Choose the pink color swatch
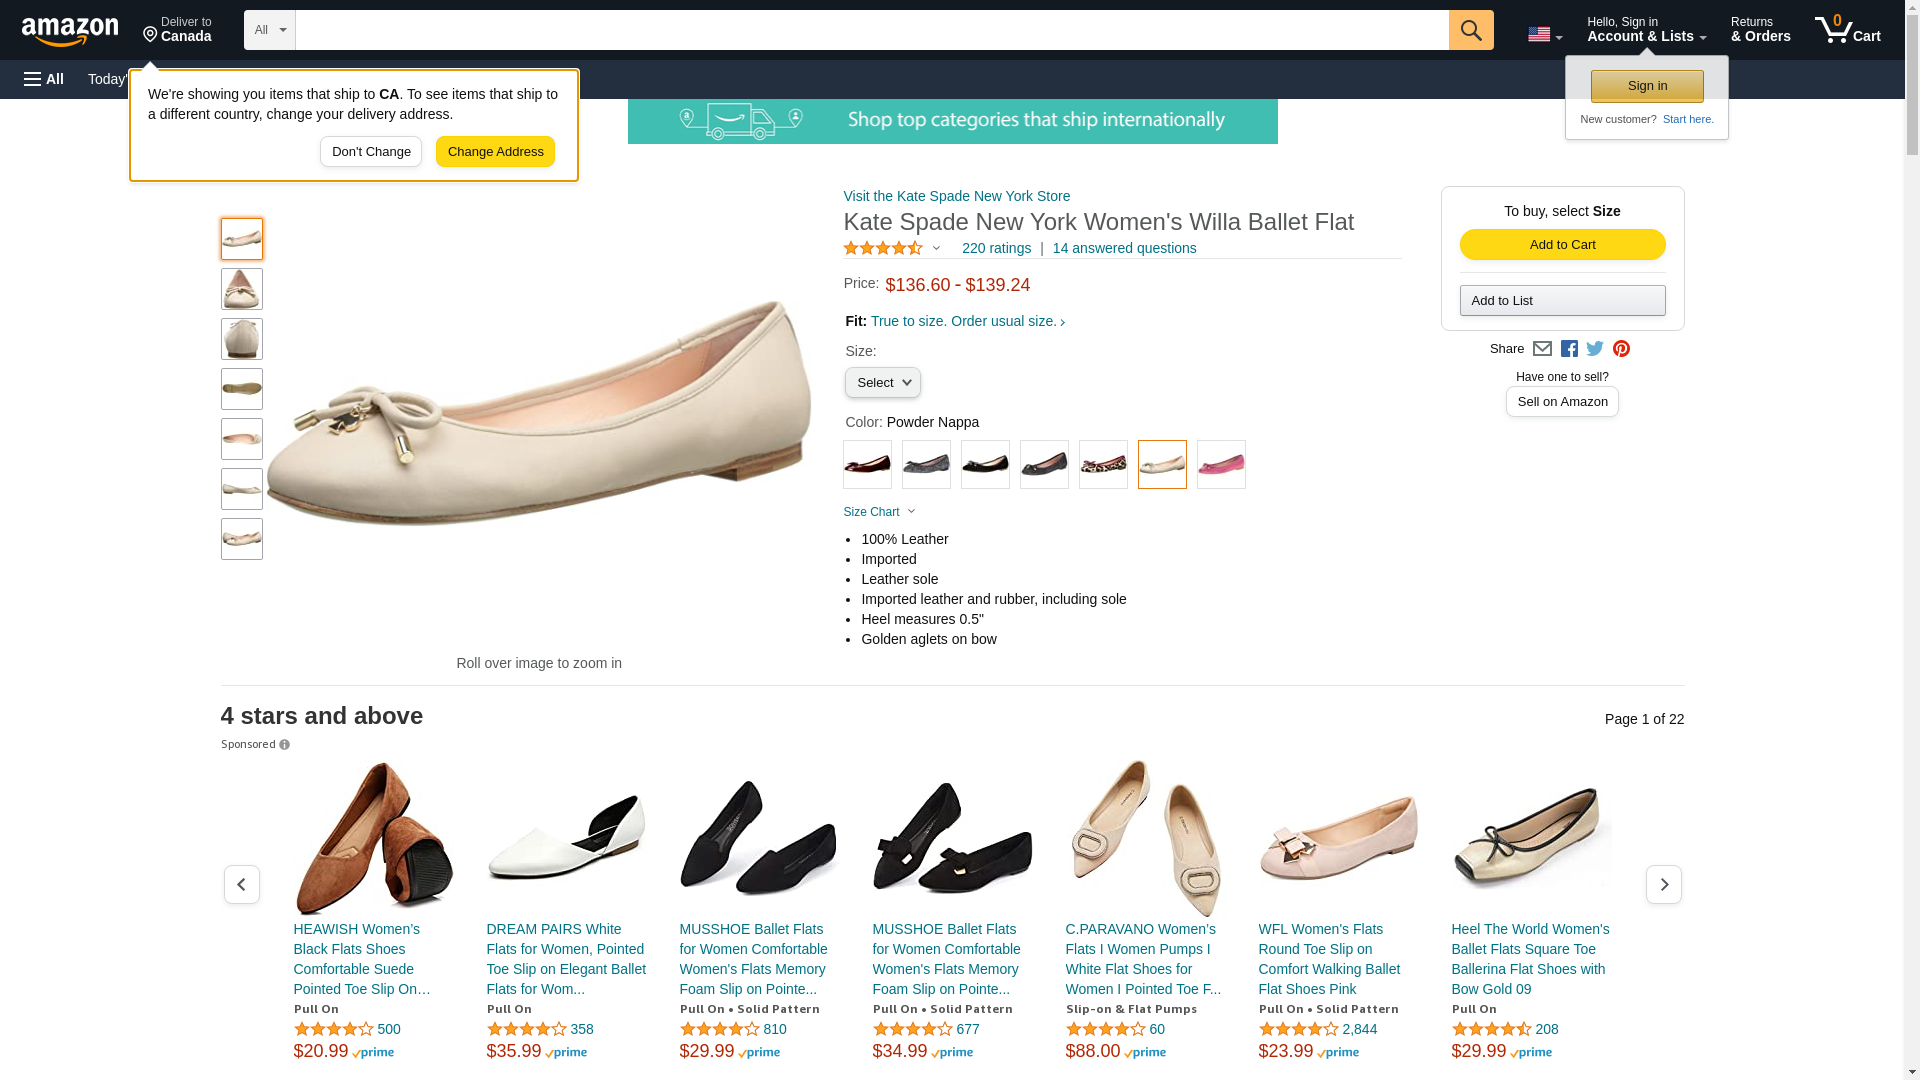1920x1080 pixels. 1221,464
